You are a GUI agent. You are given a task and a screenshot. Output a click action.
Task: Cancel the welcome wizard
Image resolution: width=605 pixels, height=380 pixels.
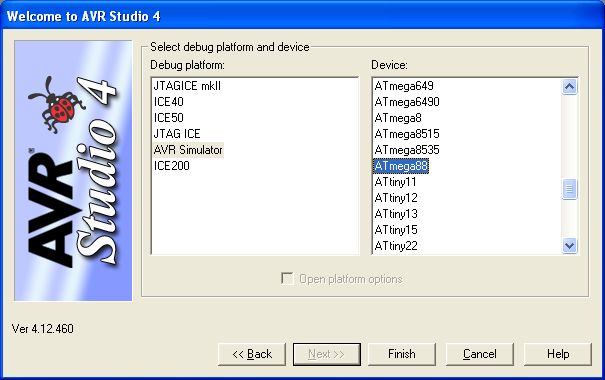(480, 354)
